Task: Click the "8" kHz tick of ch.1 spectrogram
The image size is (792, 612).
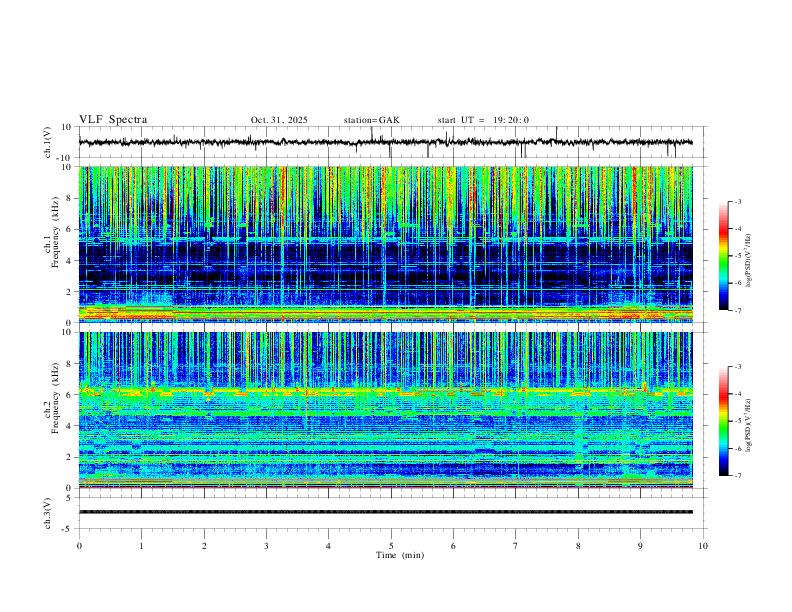Action: pyautogui.click(x=70, y=198)
